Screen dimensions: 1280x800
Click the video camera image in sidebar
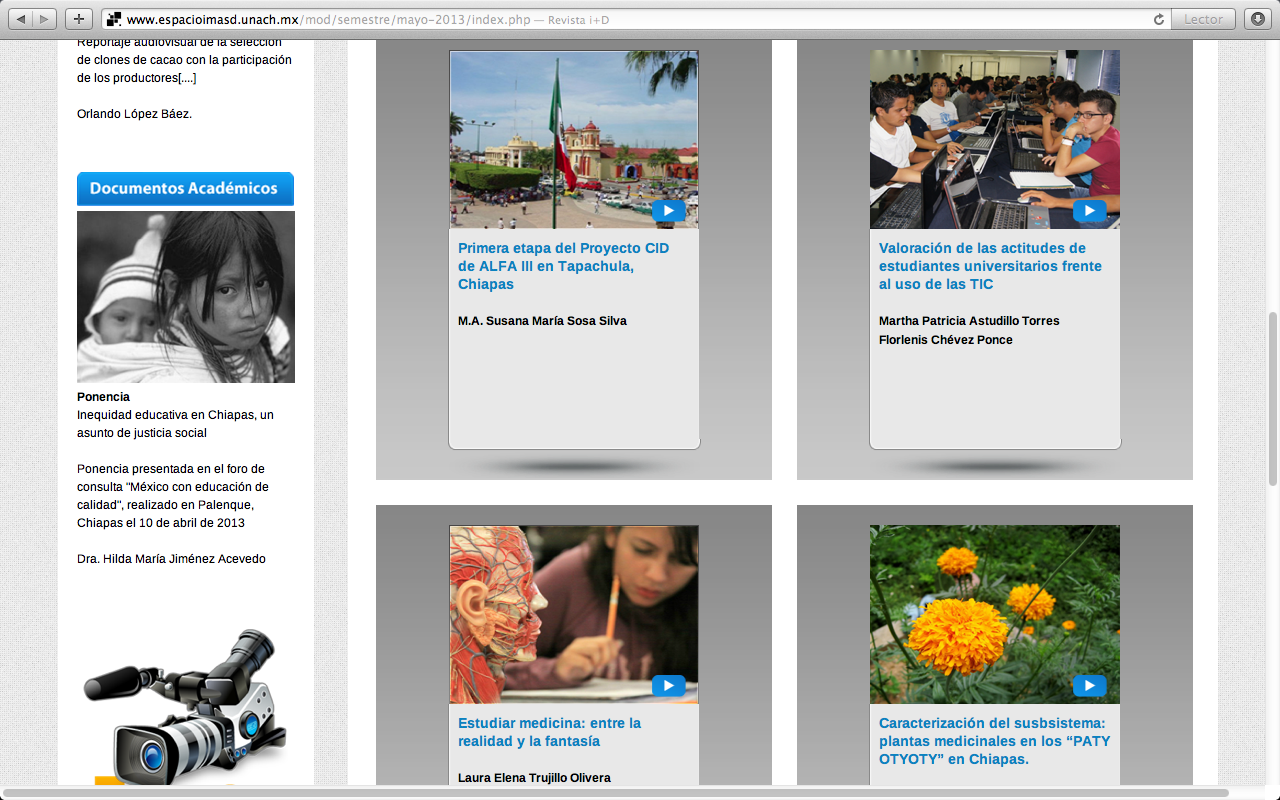point(184,706)
